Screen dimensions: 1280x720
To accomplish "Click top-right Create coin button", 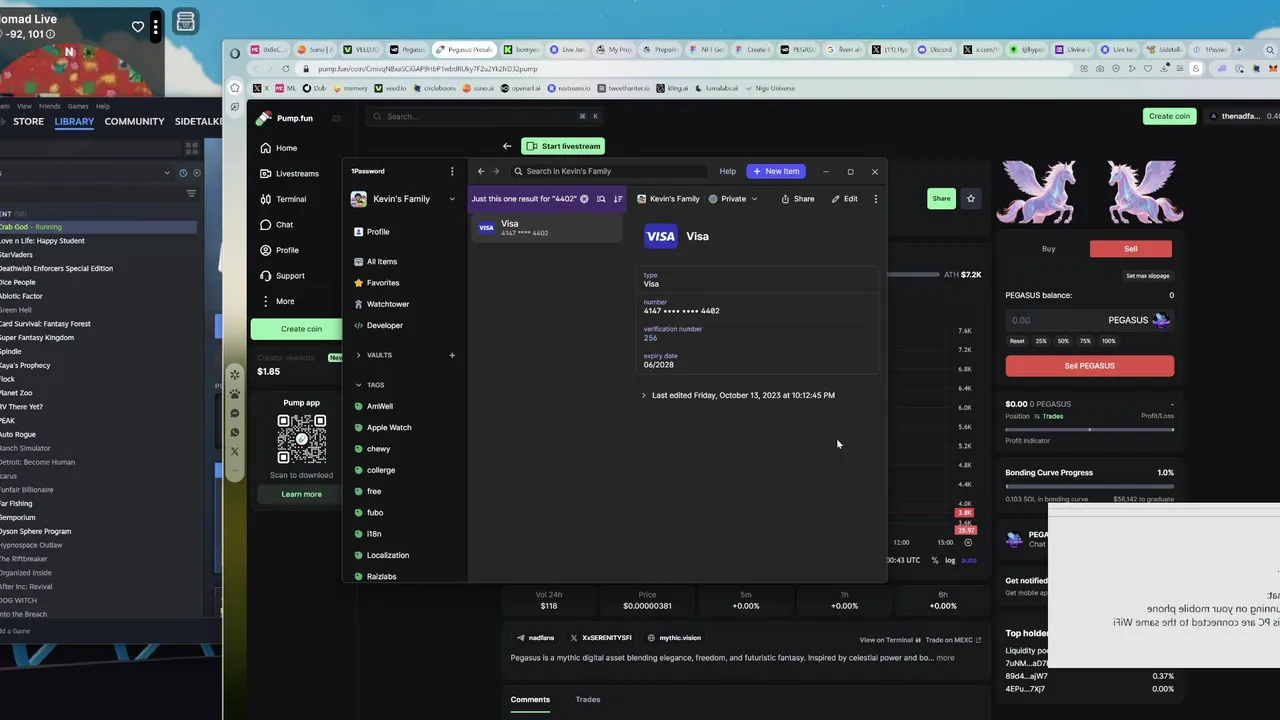I will 1169,116.
